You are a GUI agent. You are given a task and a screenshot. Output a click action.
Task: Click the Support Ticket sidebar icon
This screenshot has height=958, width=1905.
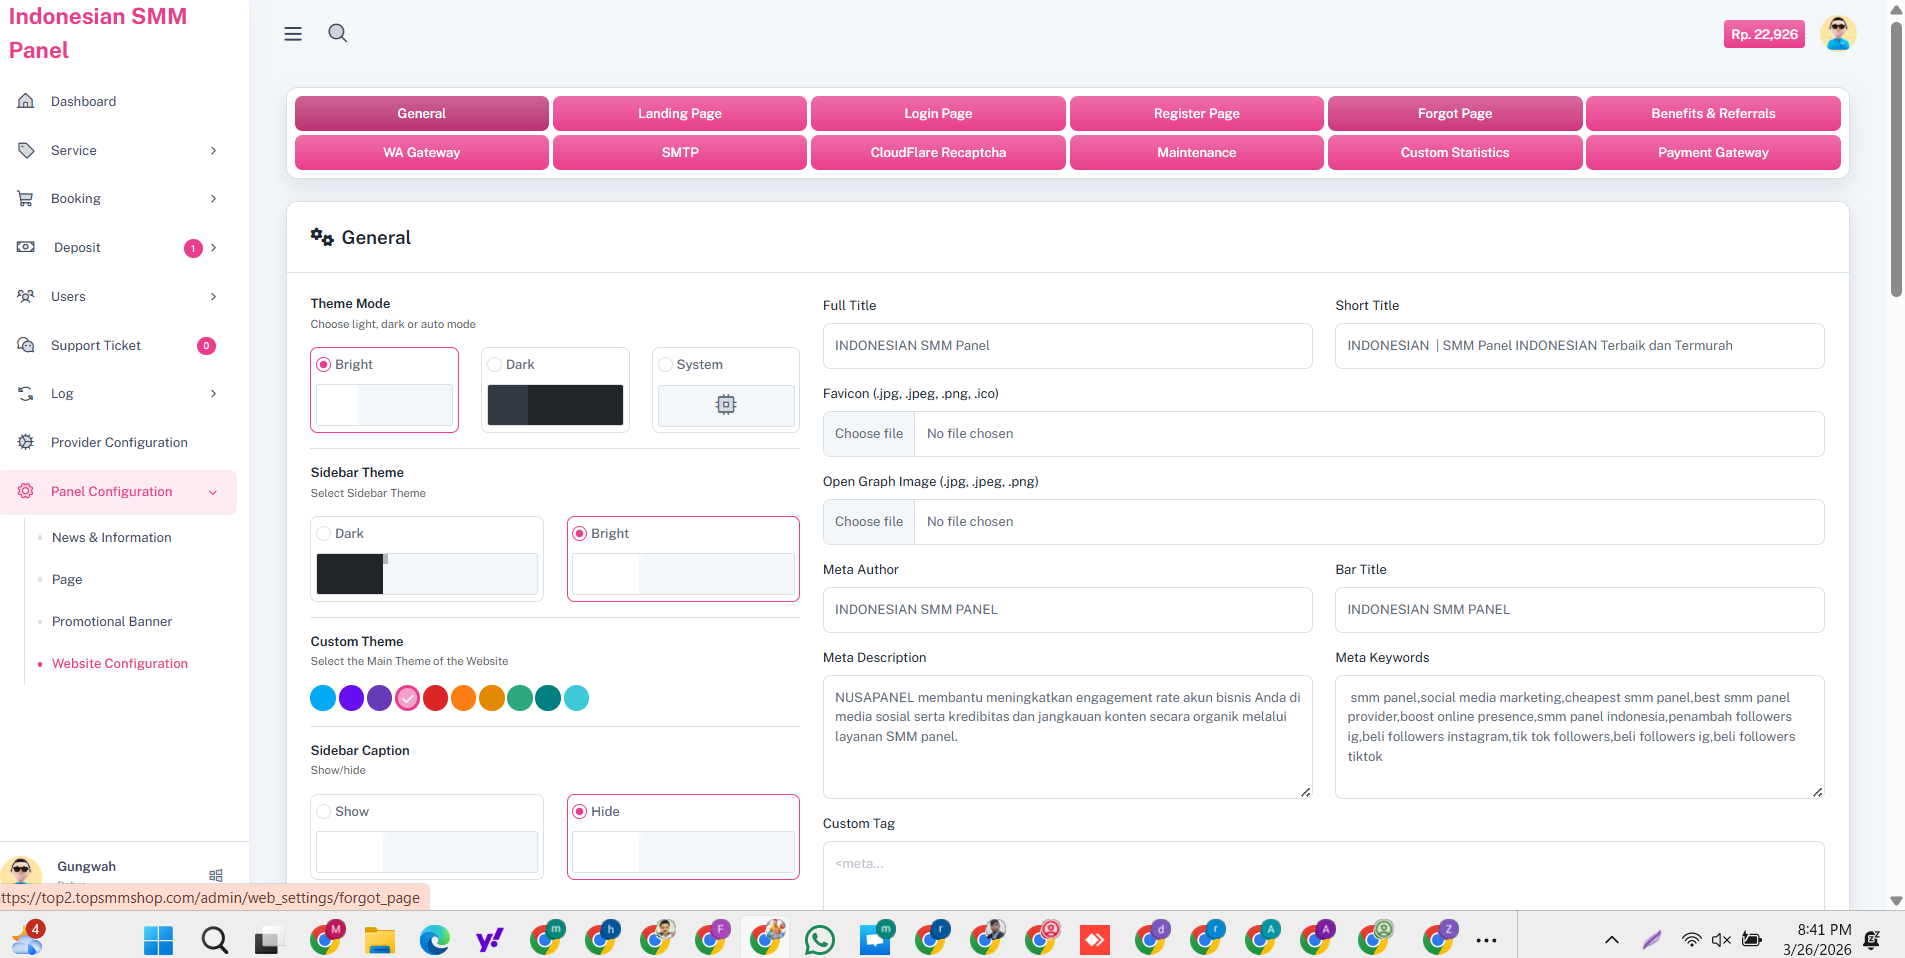click(x=26, y=345)
